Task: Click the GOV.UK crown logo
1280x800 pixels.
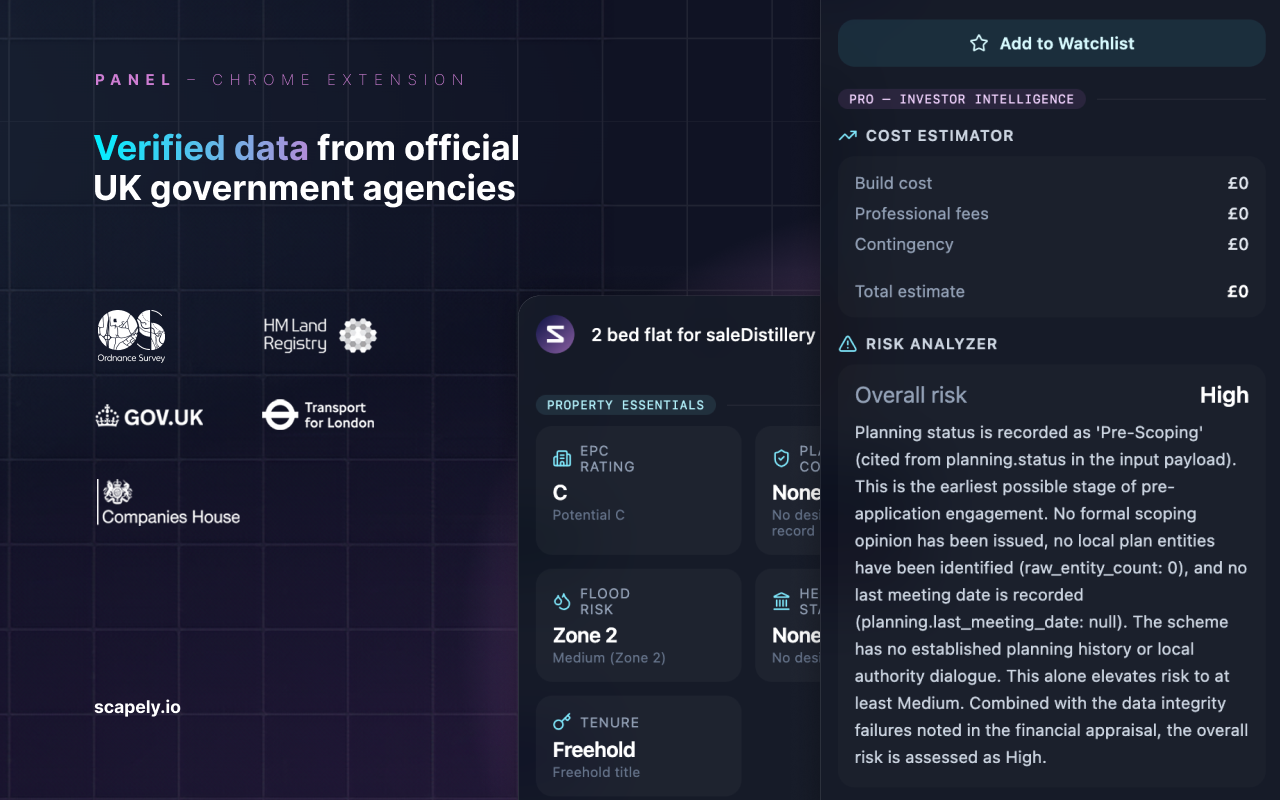Action: click(x=149, y=416)
